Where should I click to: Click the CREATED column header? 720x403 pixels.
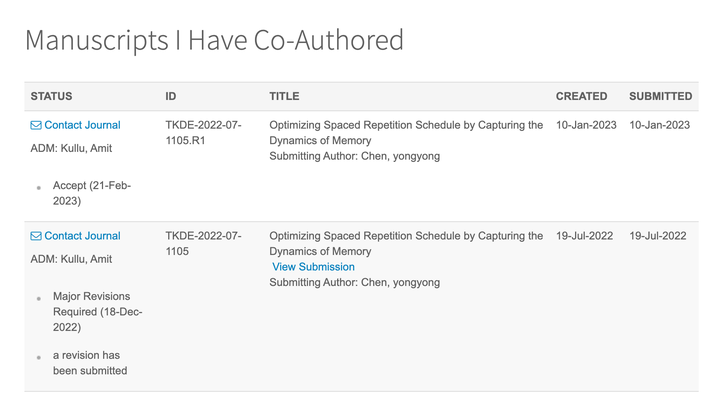(x=581, y=97)
